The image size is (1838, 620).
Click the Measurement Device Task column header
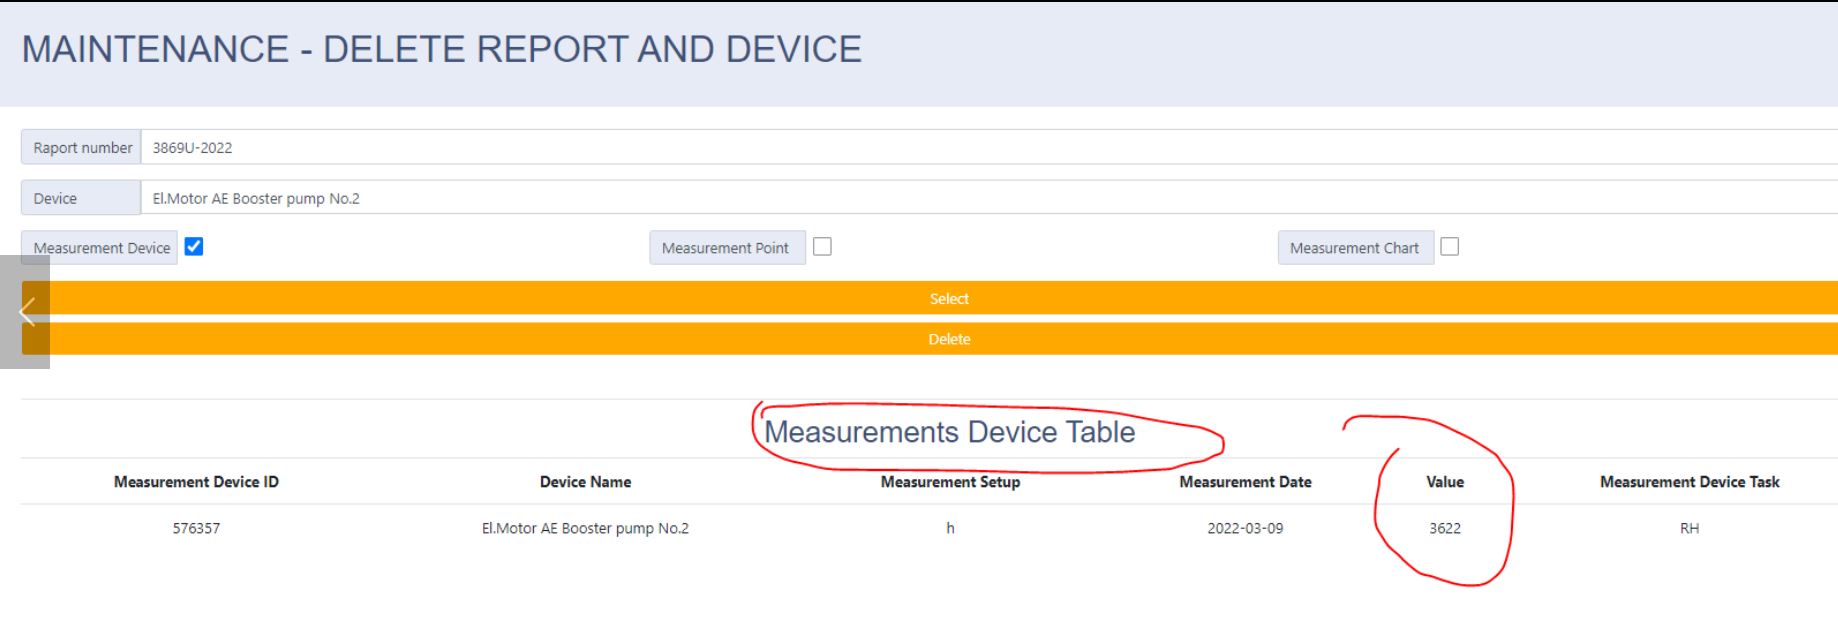(1689, 482)
